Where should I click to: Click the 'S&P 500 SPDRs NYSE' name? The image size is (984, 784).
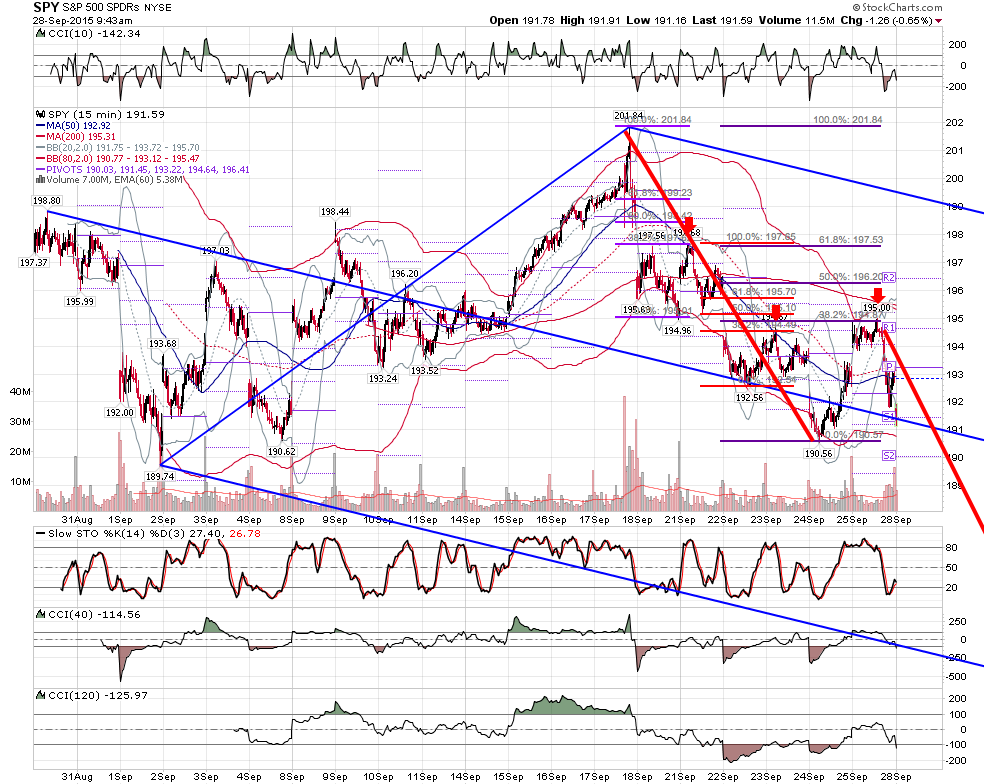117,8
